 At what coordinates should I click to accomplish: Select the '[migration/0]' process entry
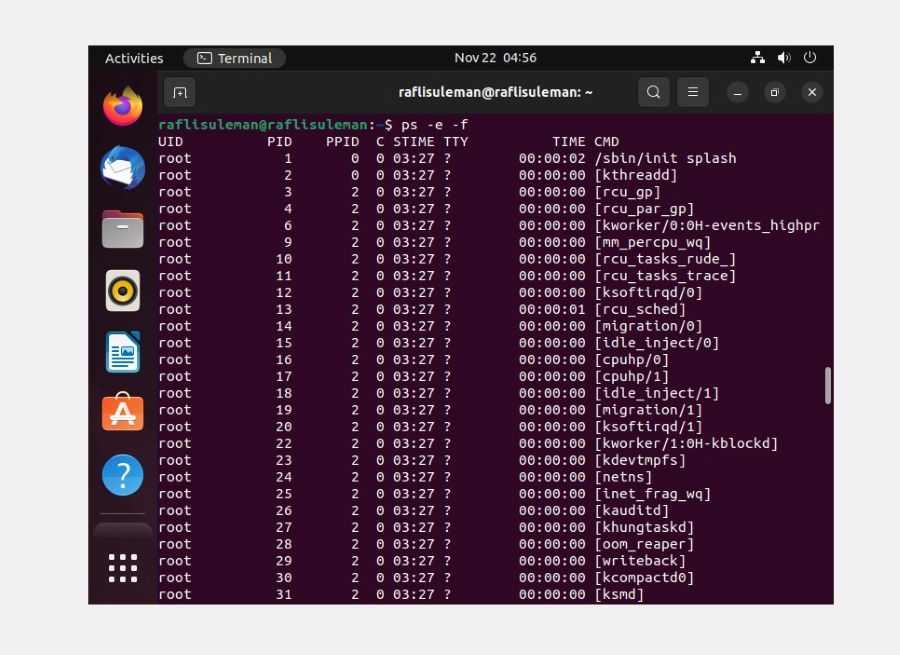point(649,326)
